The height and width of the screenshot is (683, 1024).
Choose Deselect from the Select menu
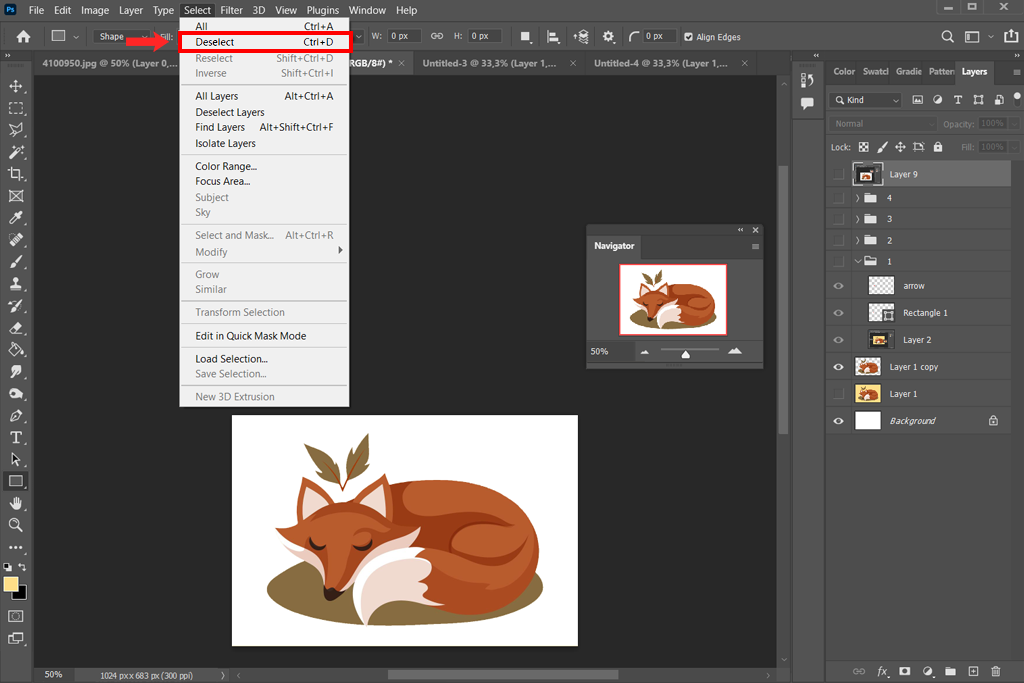coord(264,42)
